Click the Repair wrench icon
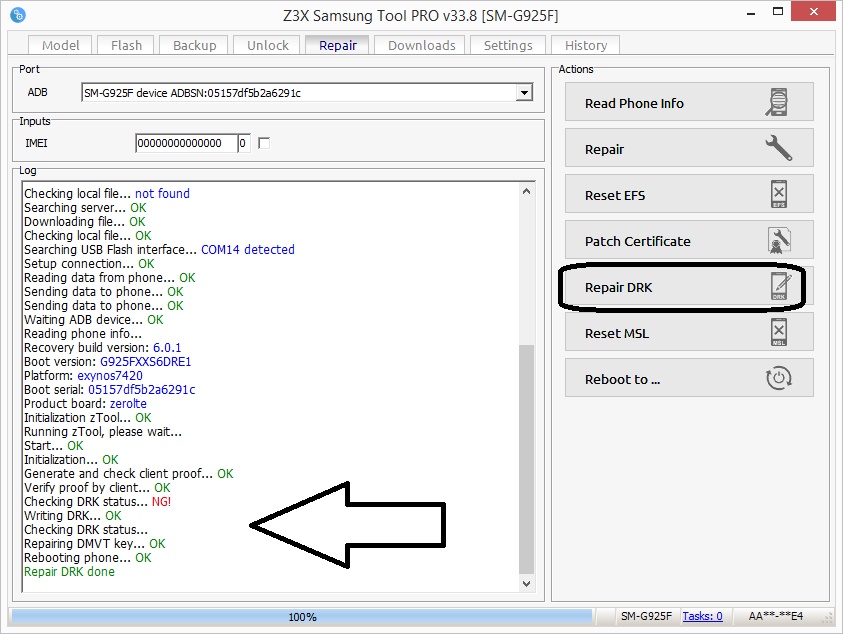843x634 pixels. tap(778, 148)
